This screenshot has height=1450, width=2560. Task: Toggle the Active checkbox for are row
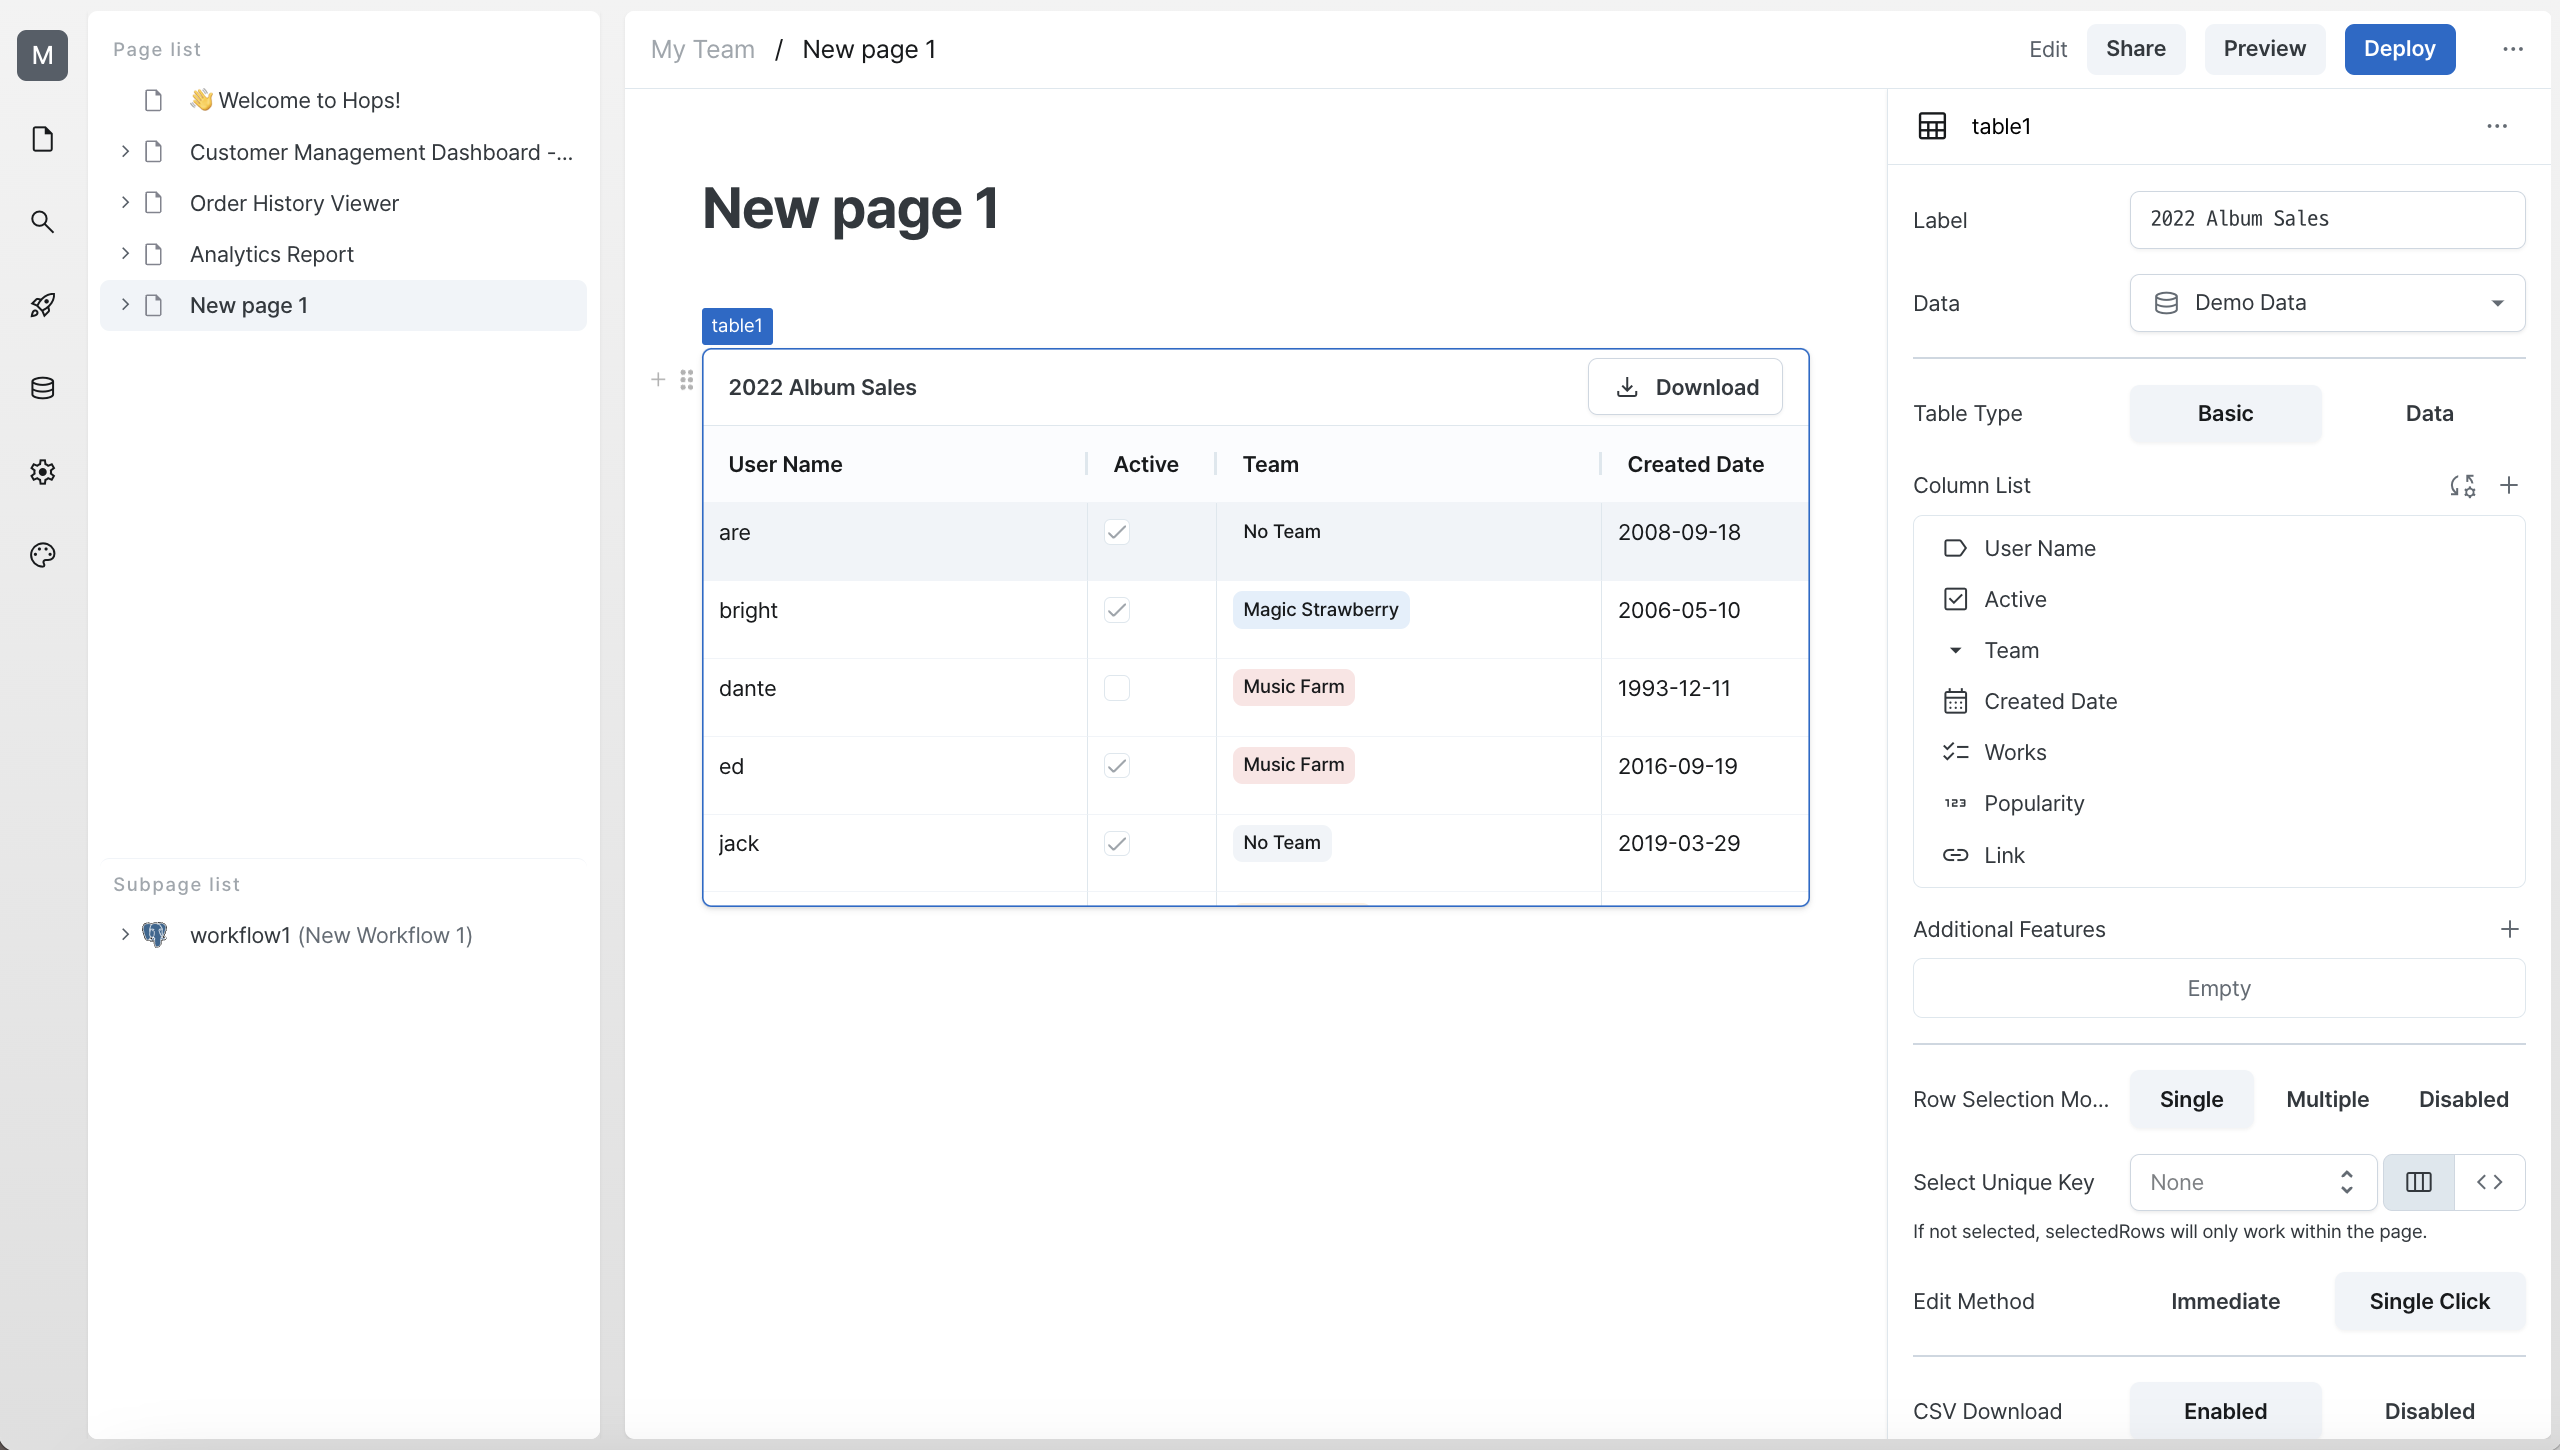[x=1116, y=531]
